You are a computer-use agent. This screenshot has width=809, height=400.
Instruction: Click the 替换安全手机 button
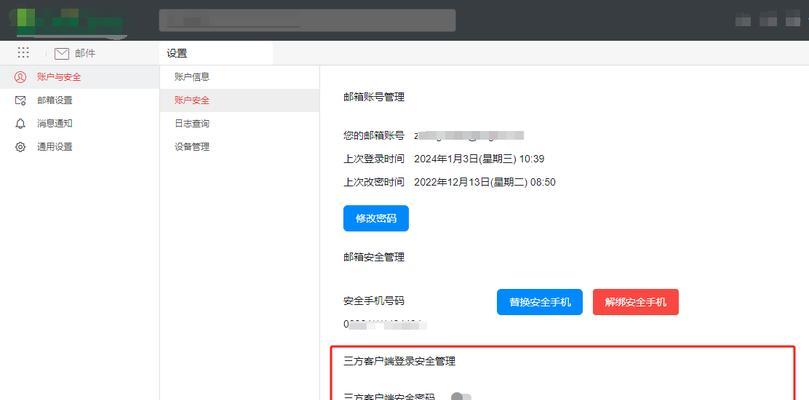[x=540, y=302]
